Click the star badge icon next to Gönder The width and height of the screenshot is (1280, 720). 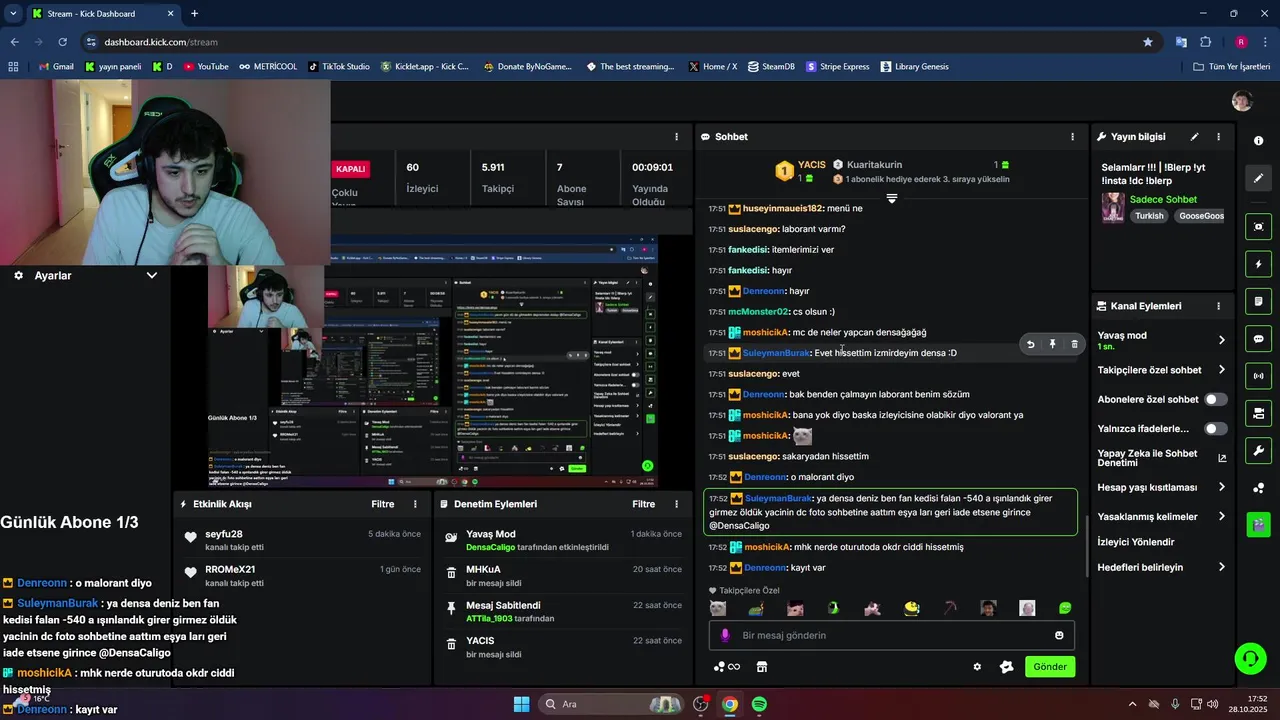(1007, 667)
